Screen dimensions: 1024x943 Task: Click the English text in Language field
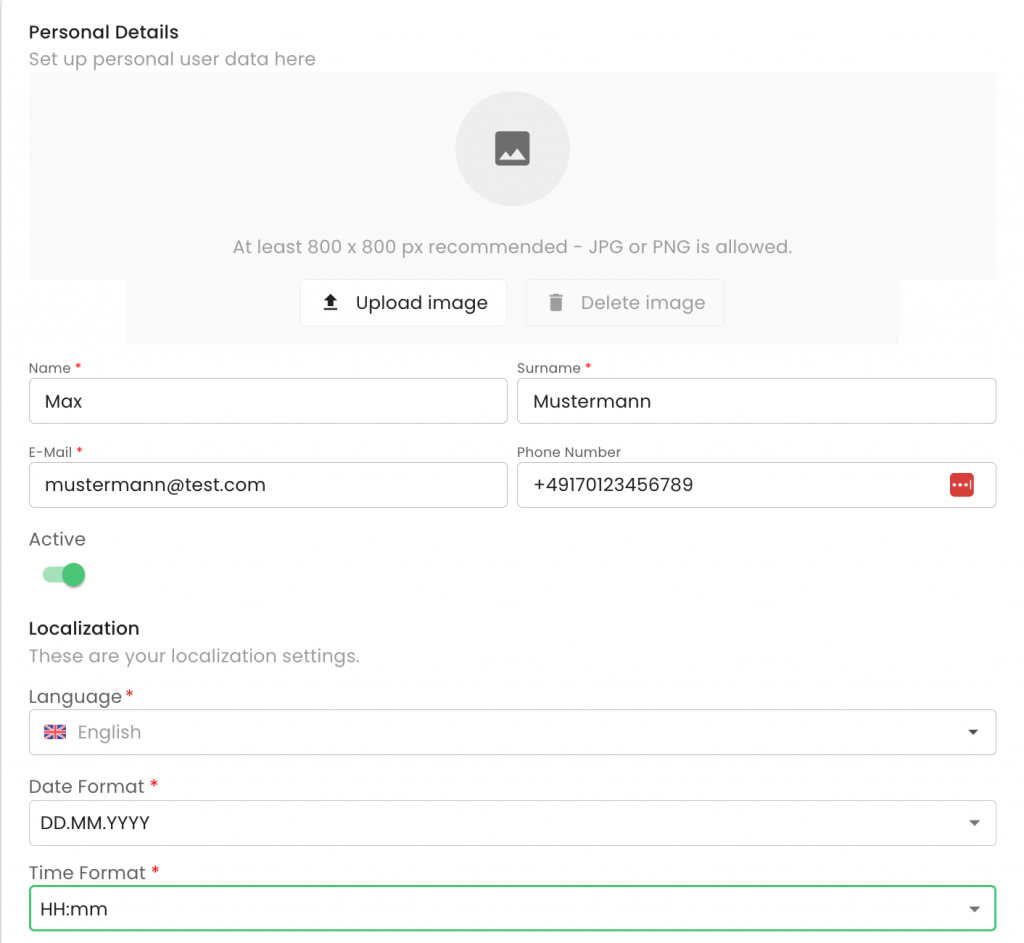(109, 732)
